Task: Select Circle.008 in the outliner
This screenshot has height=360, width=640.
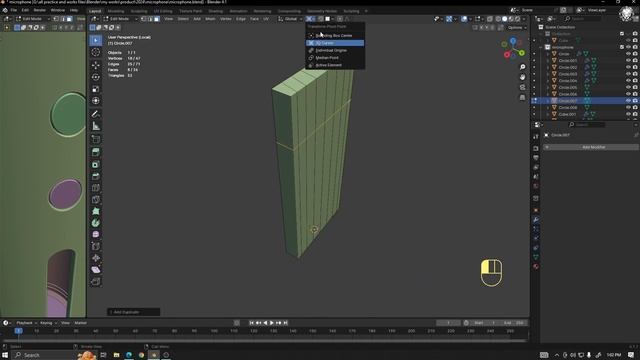Action: coord(568,107)
